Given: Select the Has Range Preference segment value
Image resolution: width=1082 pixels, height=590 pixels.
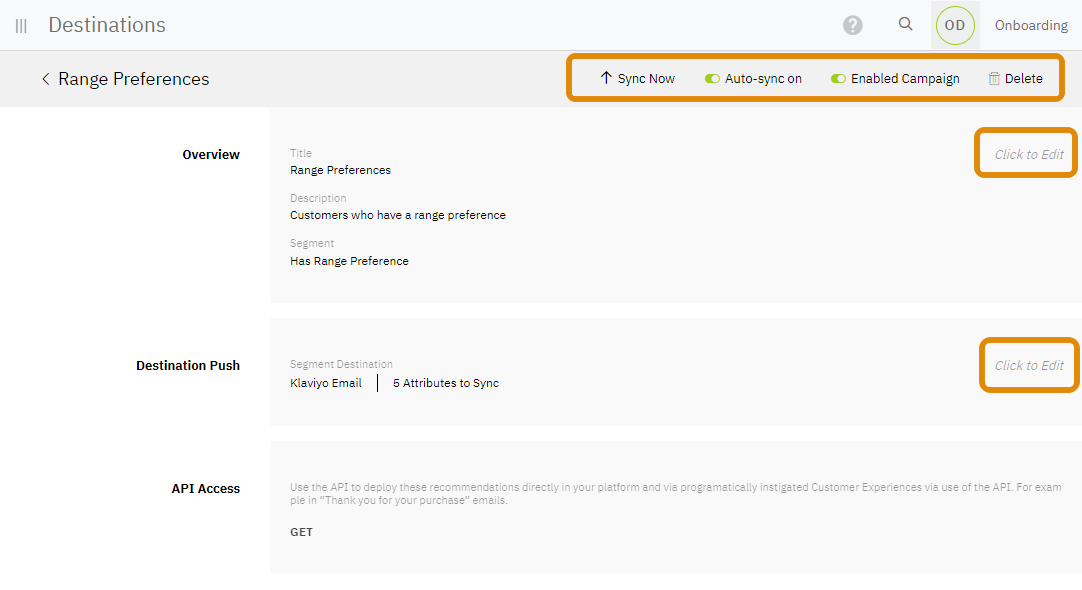Looking at the screenshot, I should [x=349, y=261].
